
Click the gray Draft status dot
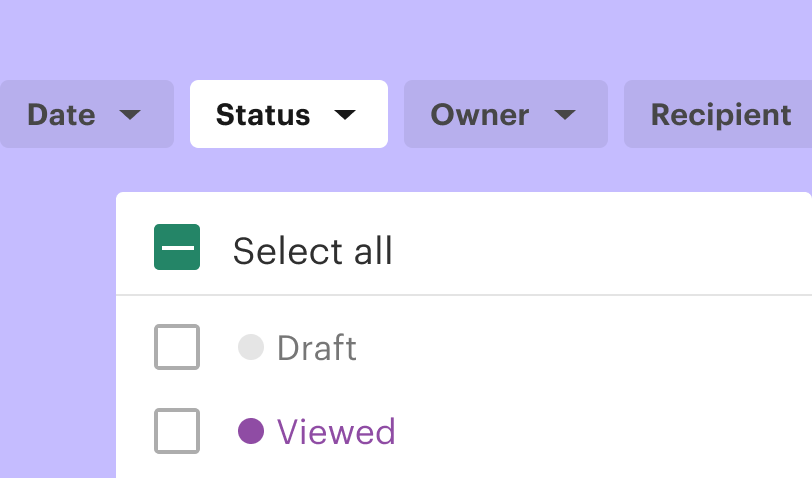tap(250, 347)
